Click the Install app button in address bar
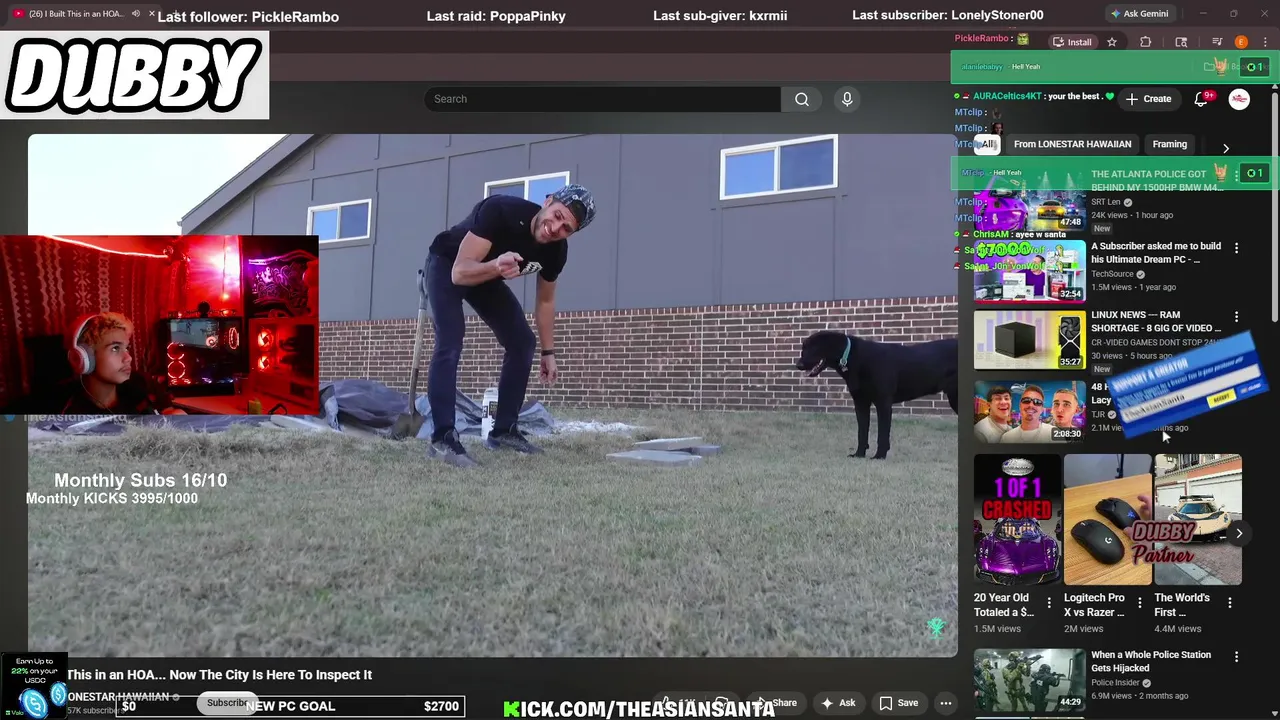Image resolution: width=1280 pixels, height=720 pixels. point(1072,42)
